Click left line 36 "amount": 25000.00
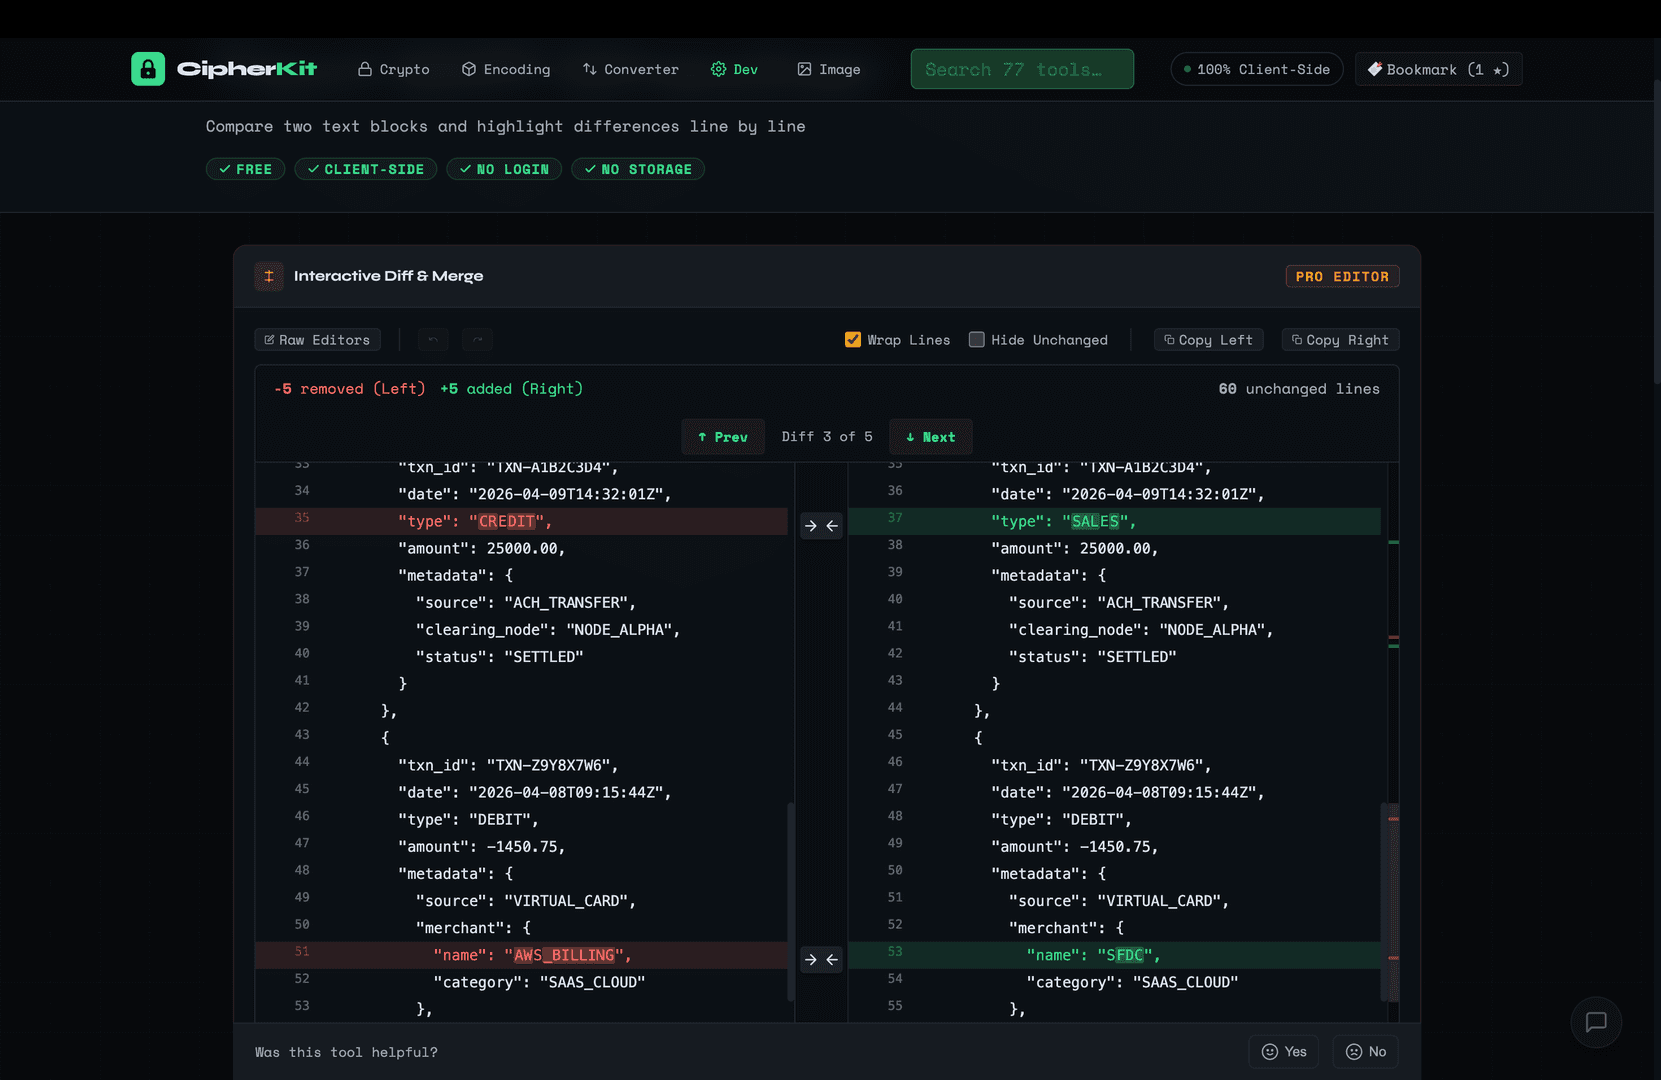Viewport: 1661px width, 1080px height. point(482,549)
